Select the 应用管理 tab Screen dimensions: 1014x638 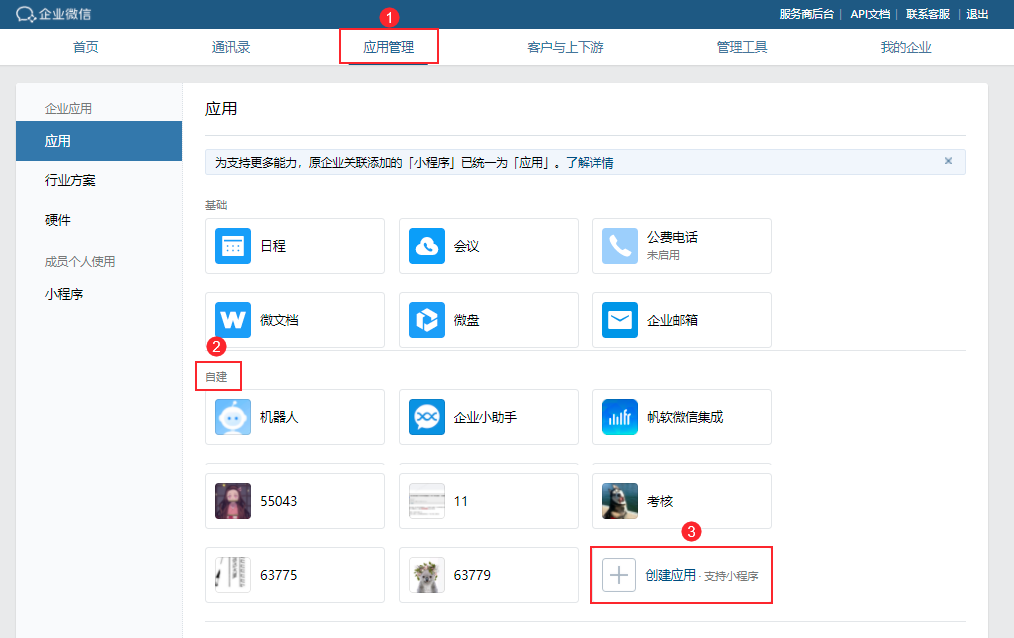[389, 47]
